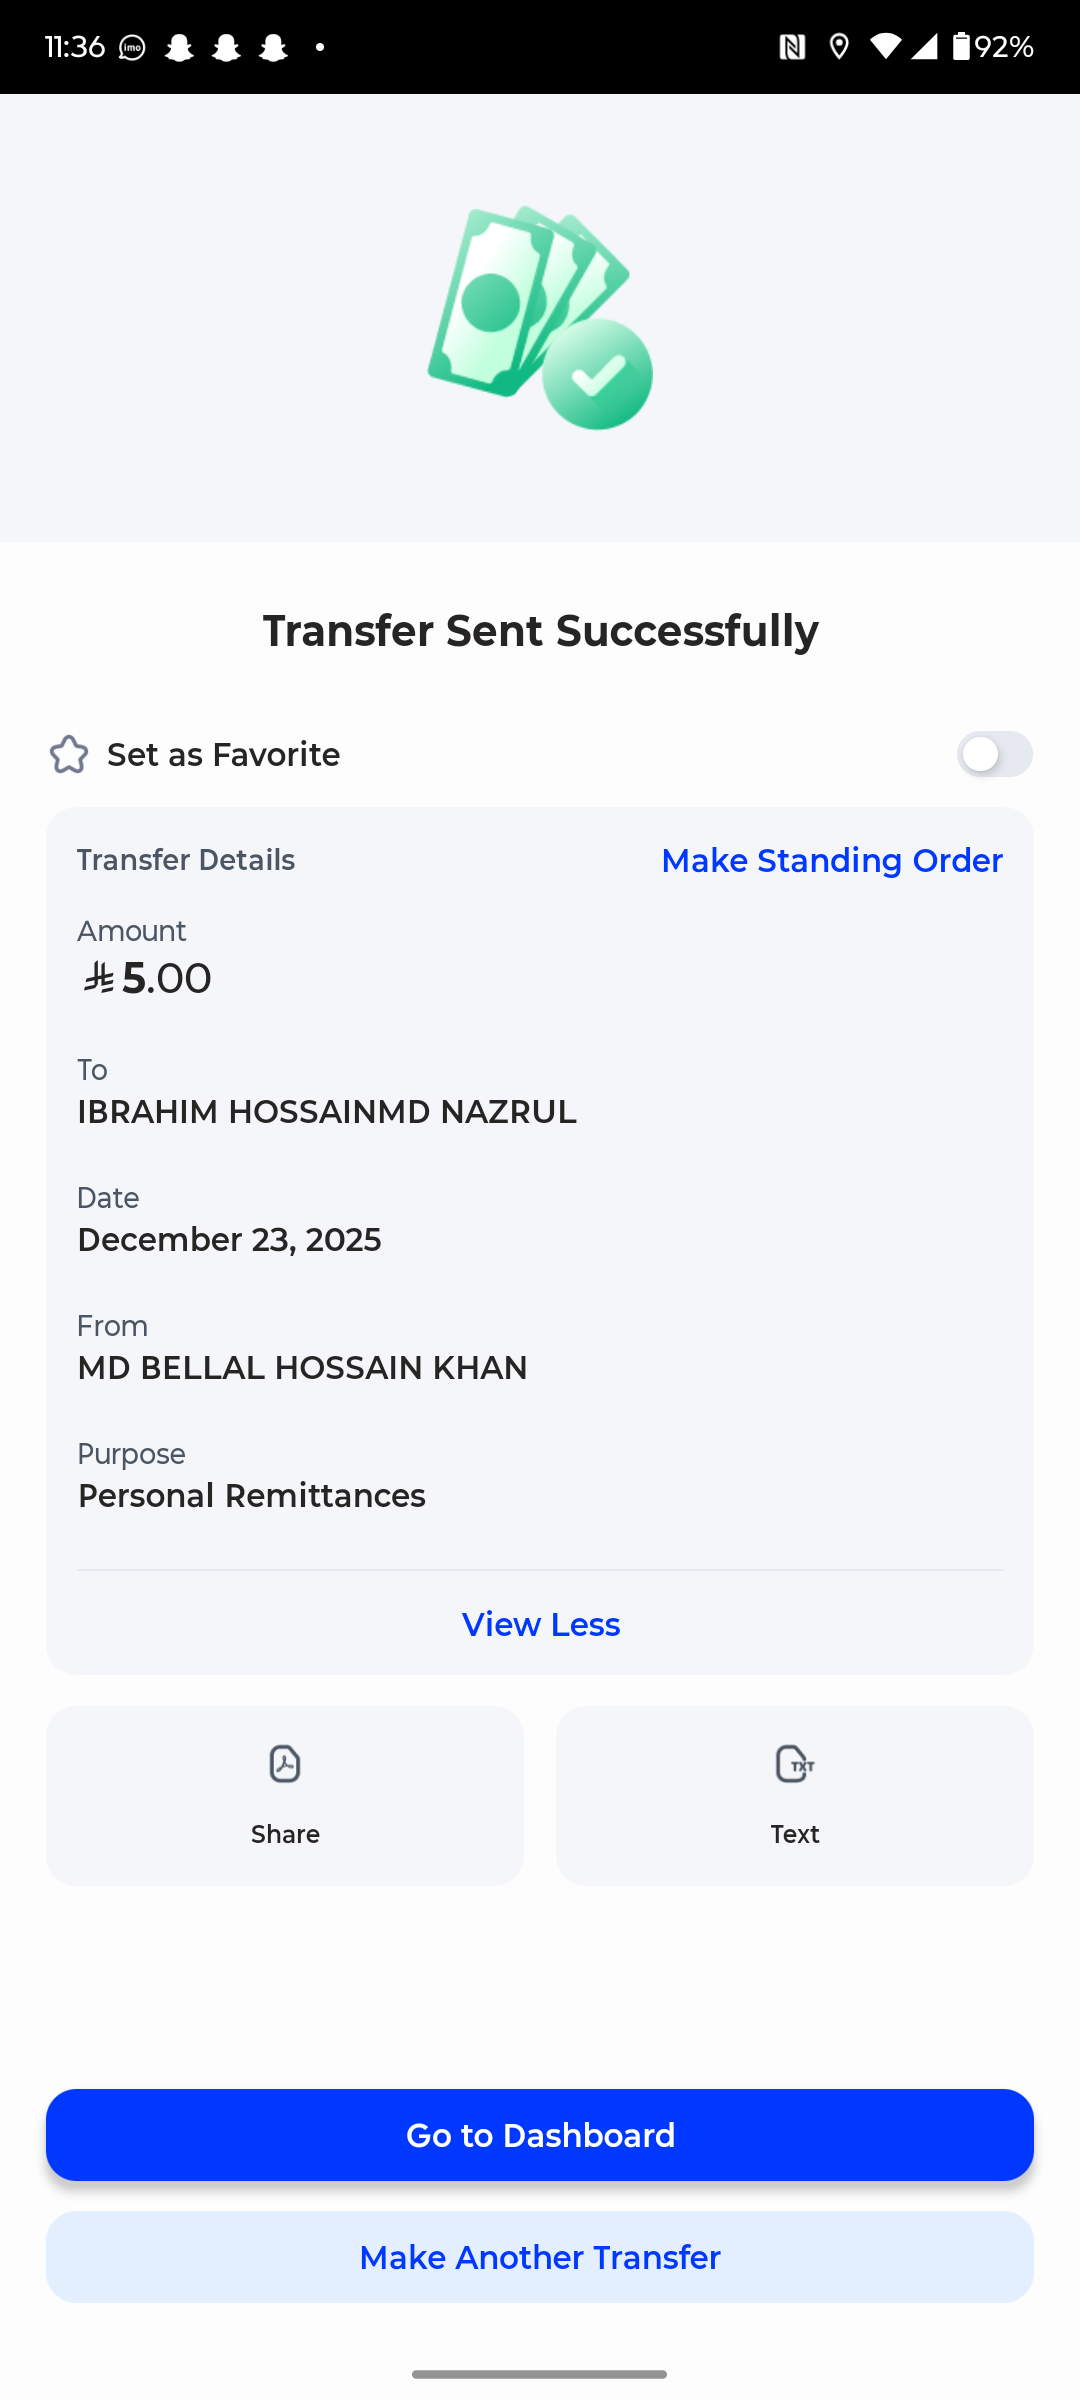Tap the money success checkmark illustration
This screenshot has height=2400, width=1080.
540,318
